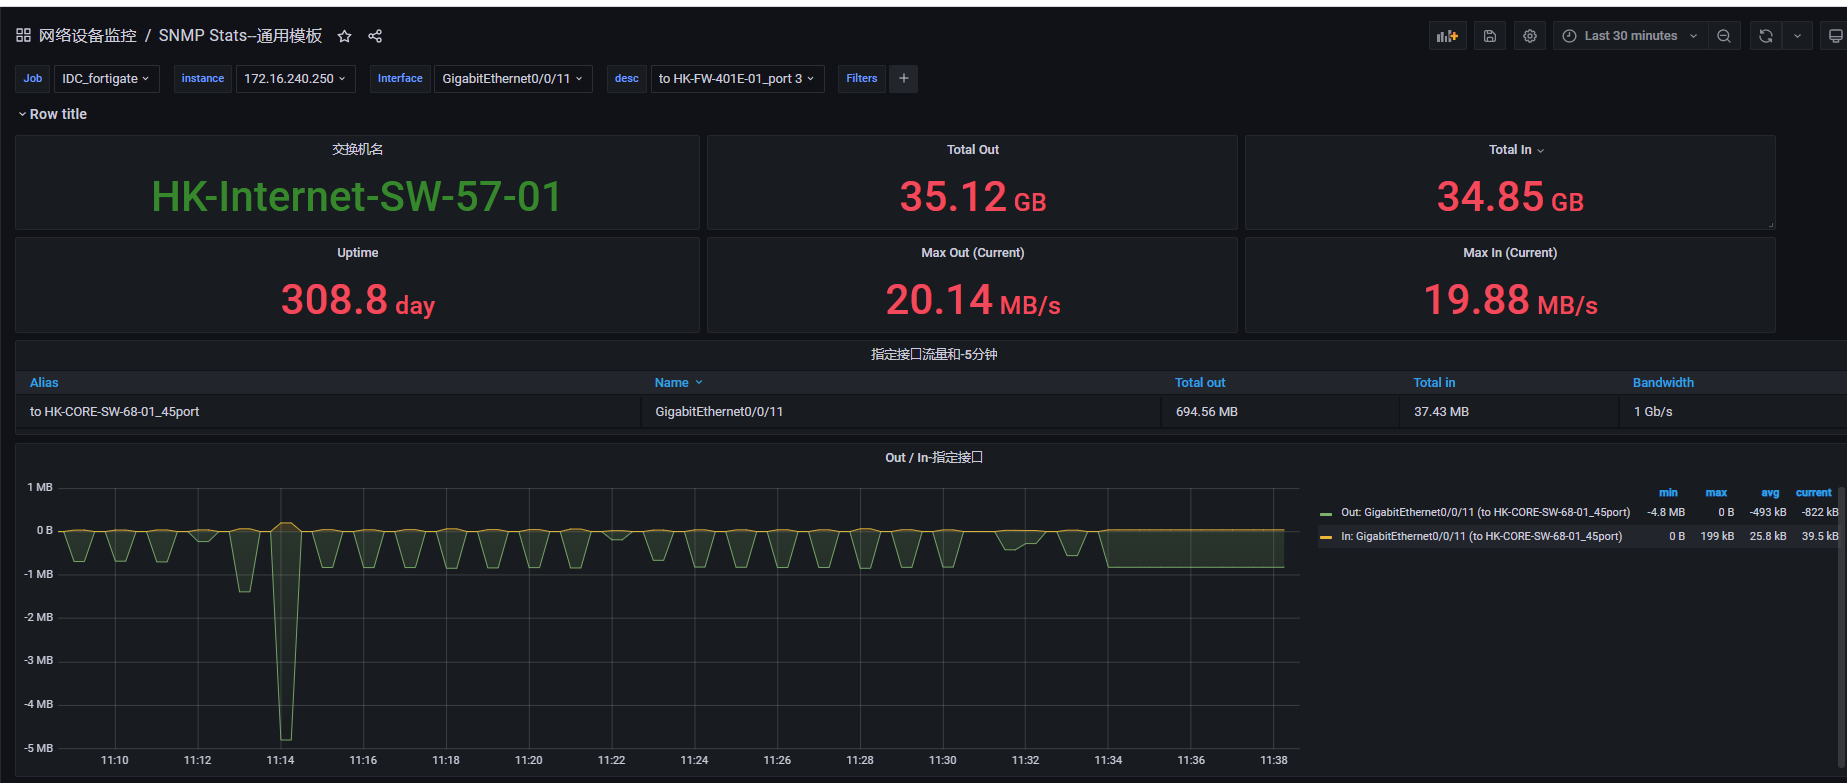
Task: Open the instance 172.16.240.250 dropdown
Action: pyautogui.click(x=295, y=78)
